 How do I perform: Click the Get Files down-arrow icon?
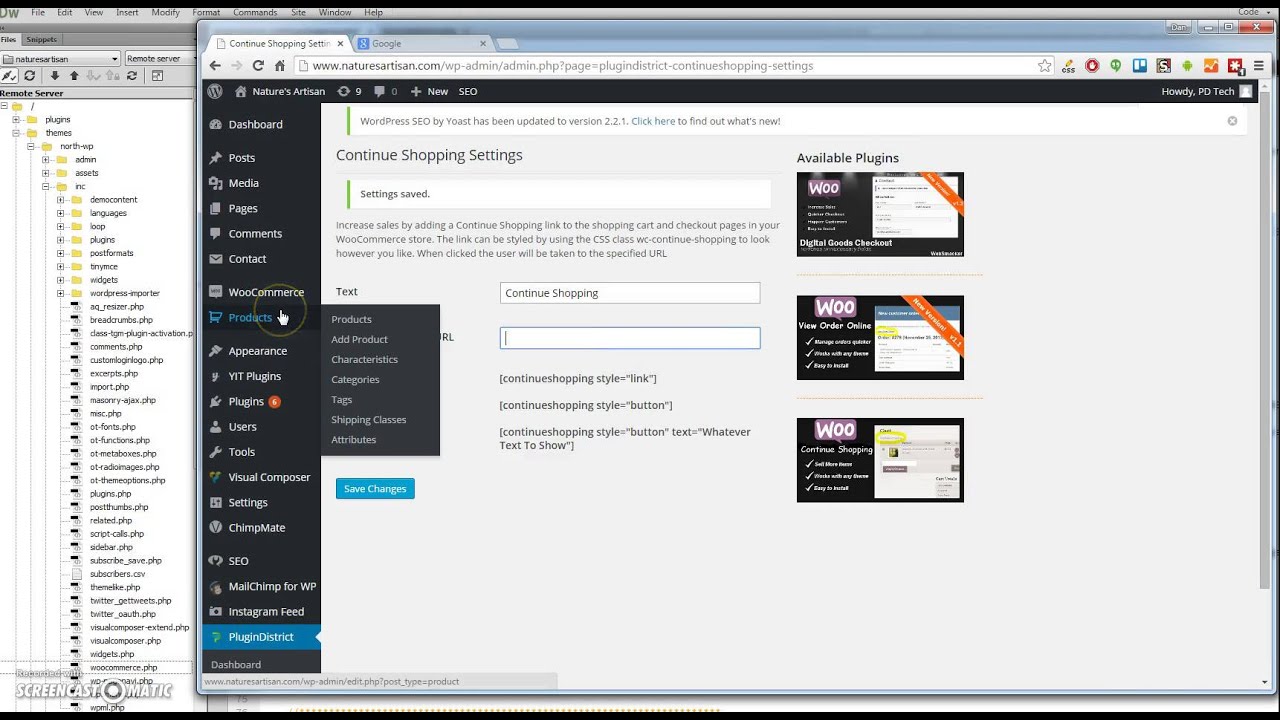pyautogui.click(x=55, y=76)
